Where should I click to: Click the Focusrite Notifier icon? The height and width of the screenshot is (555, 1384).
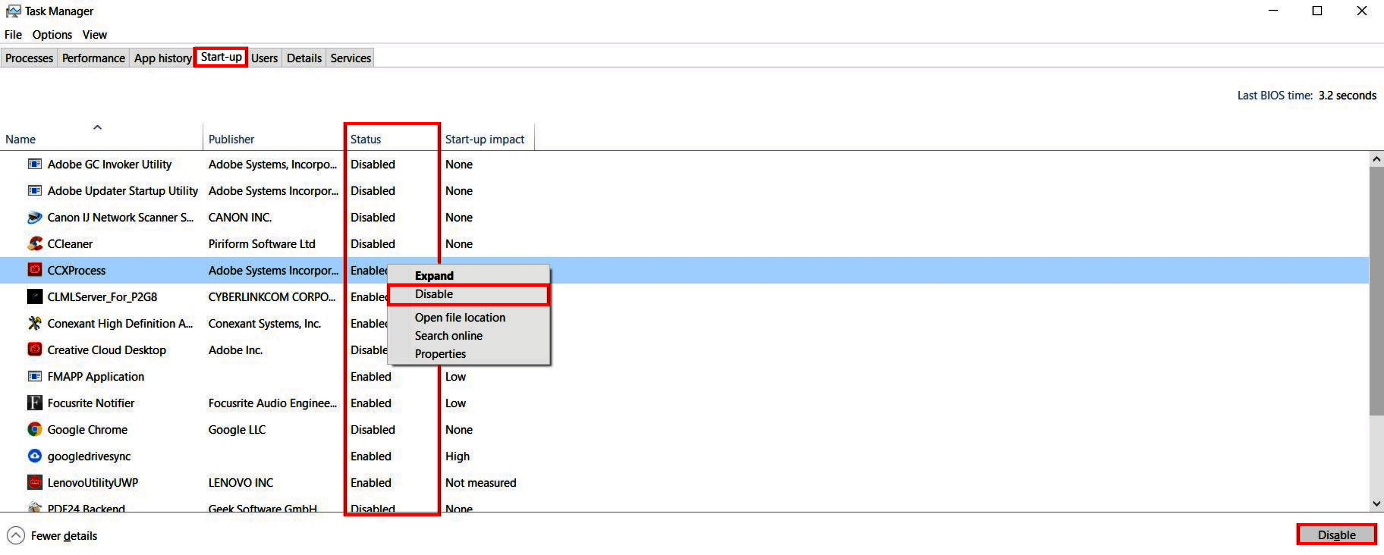coord(35,403)
